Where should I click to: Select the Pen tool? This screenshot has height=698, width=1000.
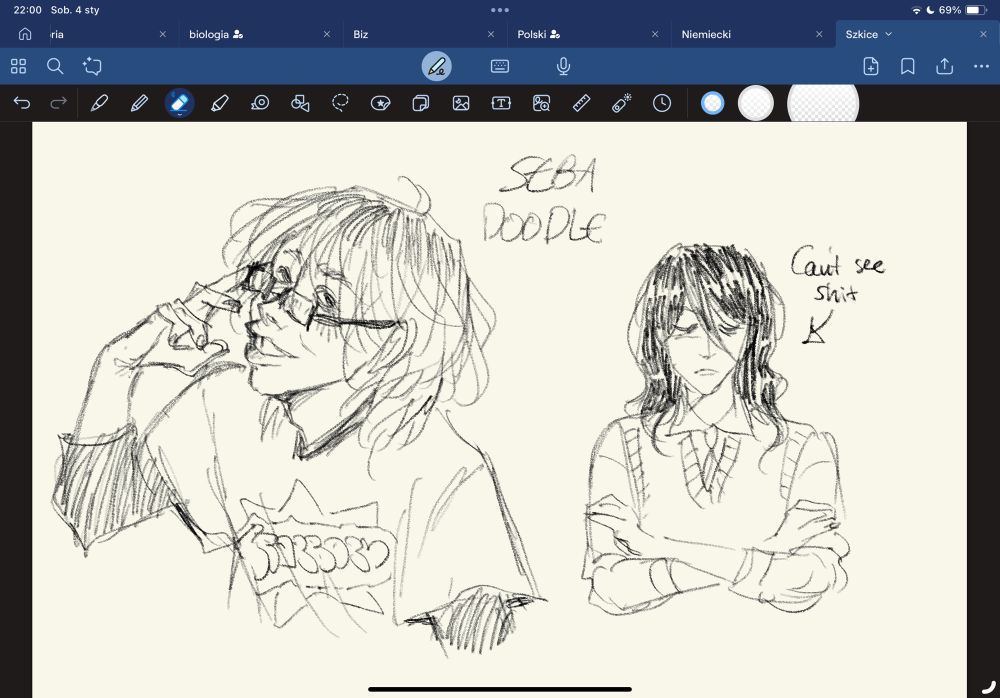click(99, 103)
